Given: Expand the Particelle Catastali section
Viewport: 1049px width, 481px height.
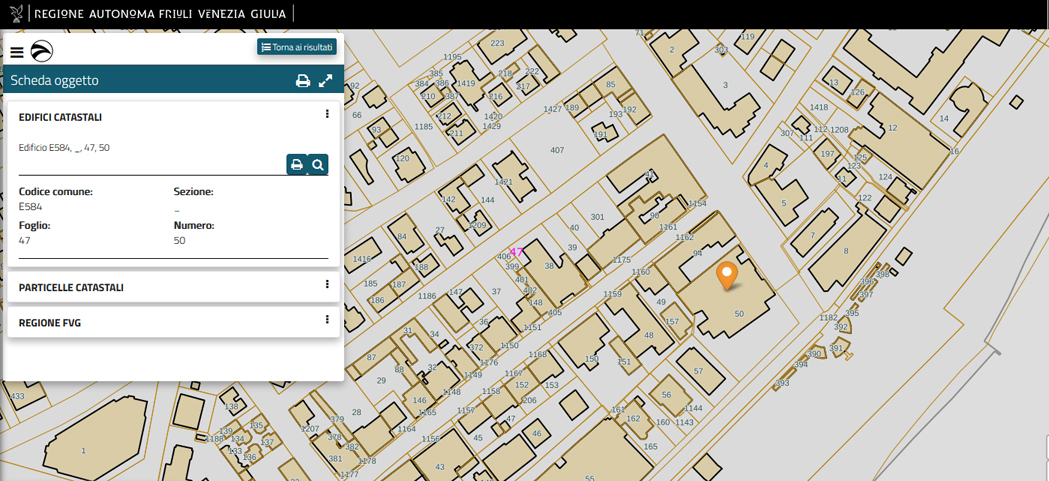Looking at the screenshot, I should point(71,287).
